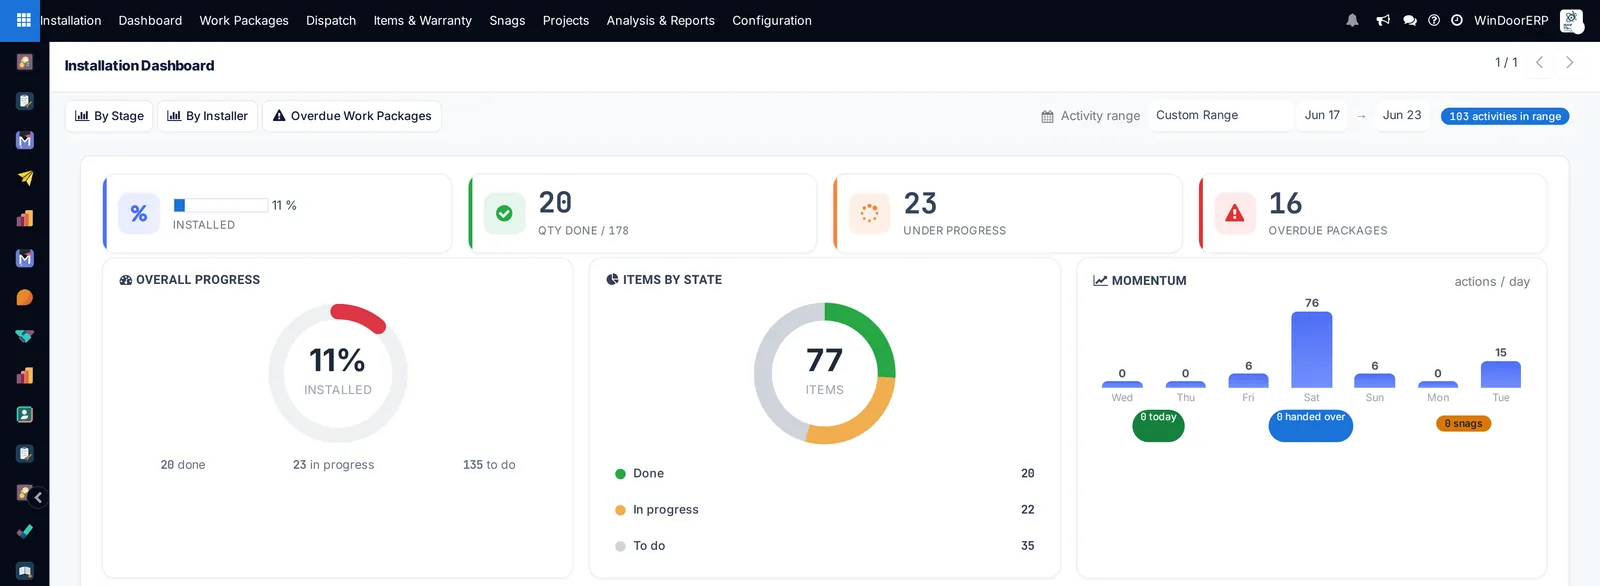Open the notifications bell
The height and width of the screenshot is (586, 1600).
click(x=1352, y=20)
